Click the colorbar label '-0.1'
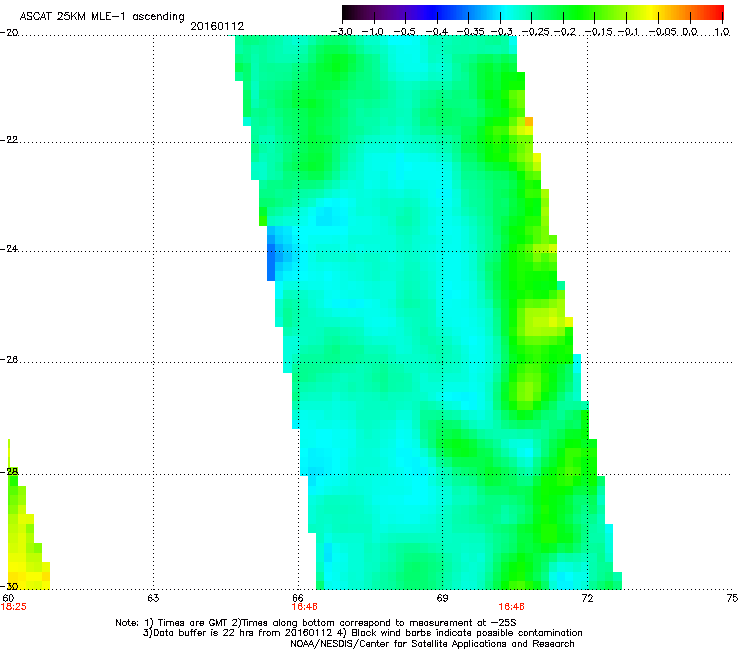 pos(628,32)
